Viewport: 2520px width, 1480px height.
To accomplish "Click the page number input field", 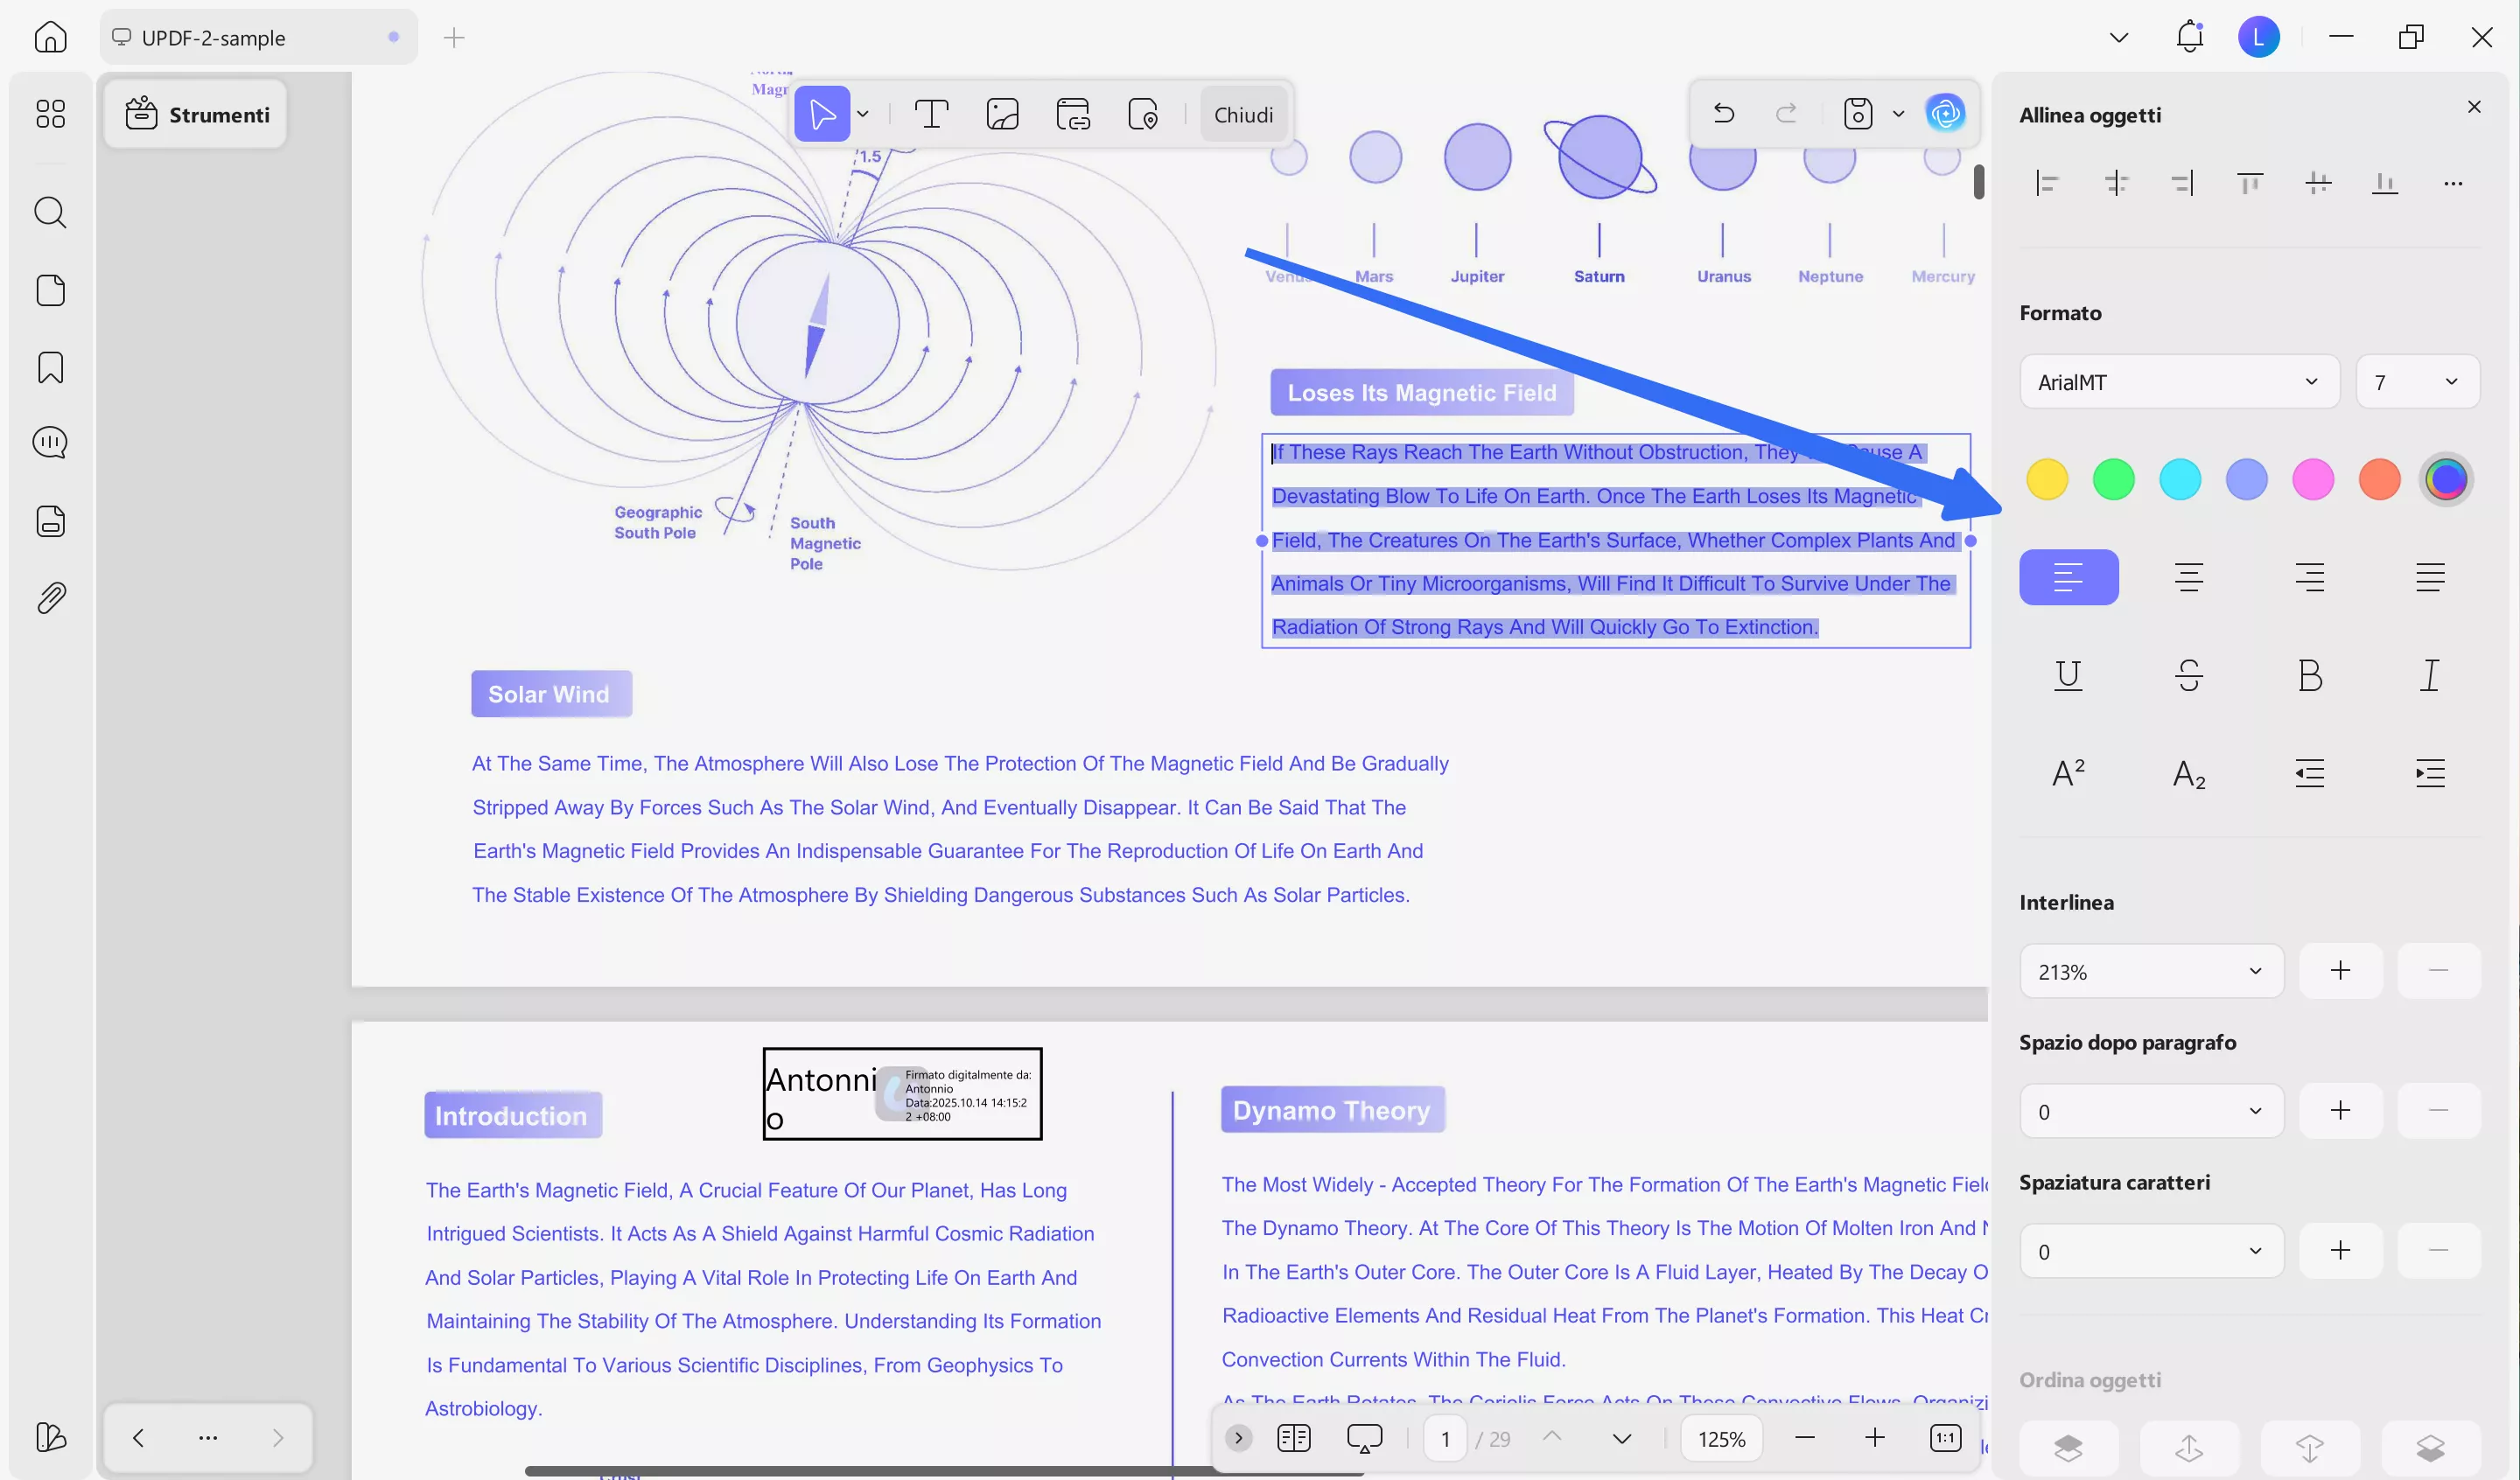I will coord(1444,1438).
